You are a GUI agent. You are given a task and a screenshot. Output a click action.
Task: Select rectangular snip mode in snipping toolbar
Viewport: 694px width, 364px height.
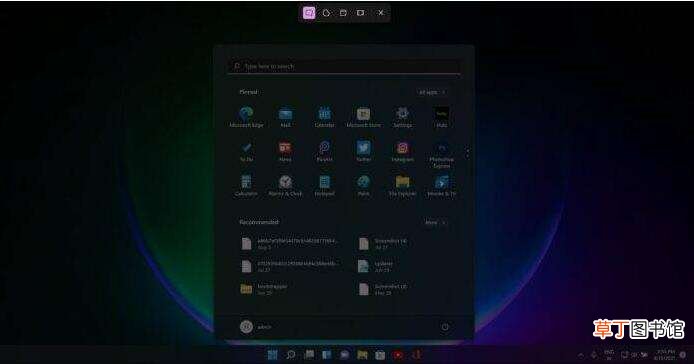click(x=309, y=13)
